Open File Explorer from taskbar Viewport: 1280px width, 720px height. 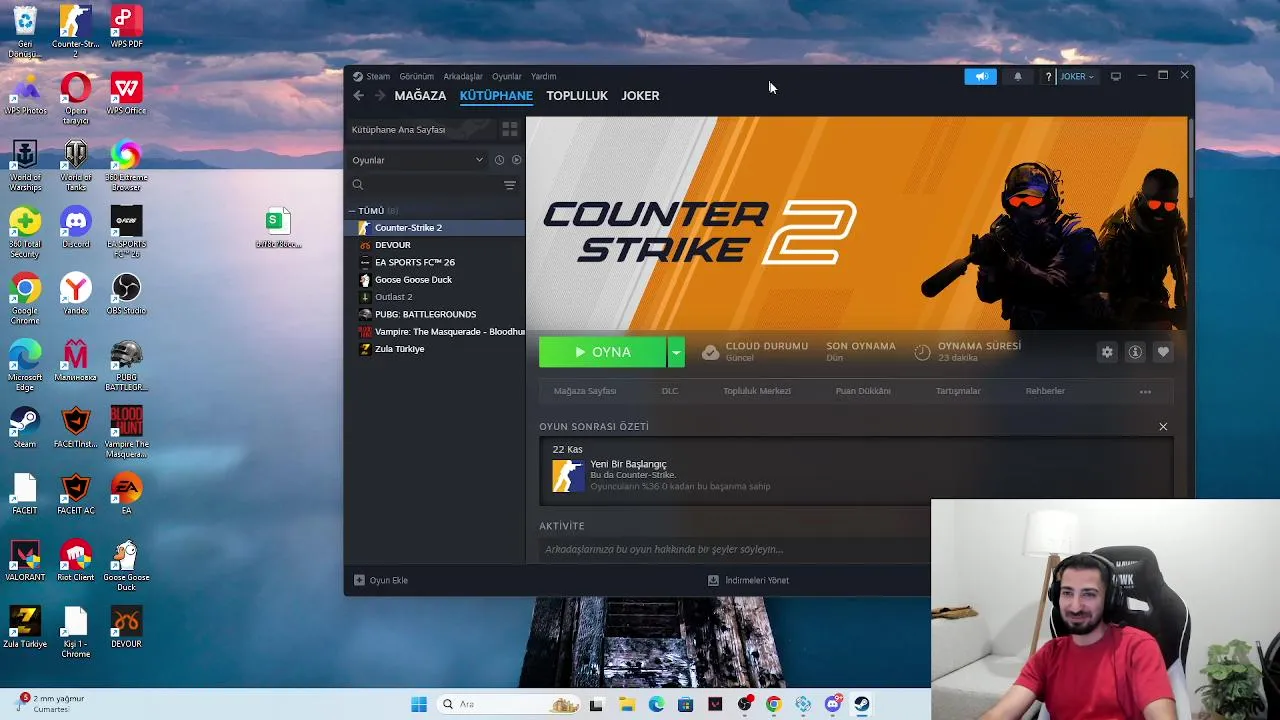tap(627, 704)
